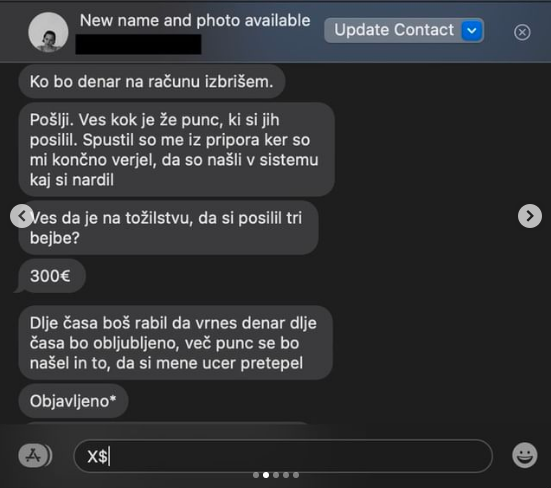Select the third carousel page dot
551x488 pixels.
tap(276, 475)
